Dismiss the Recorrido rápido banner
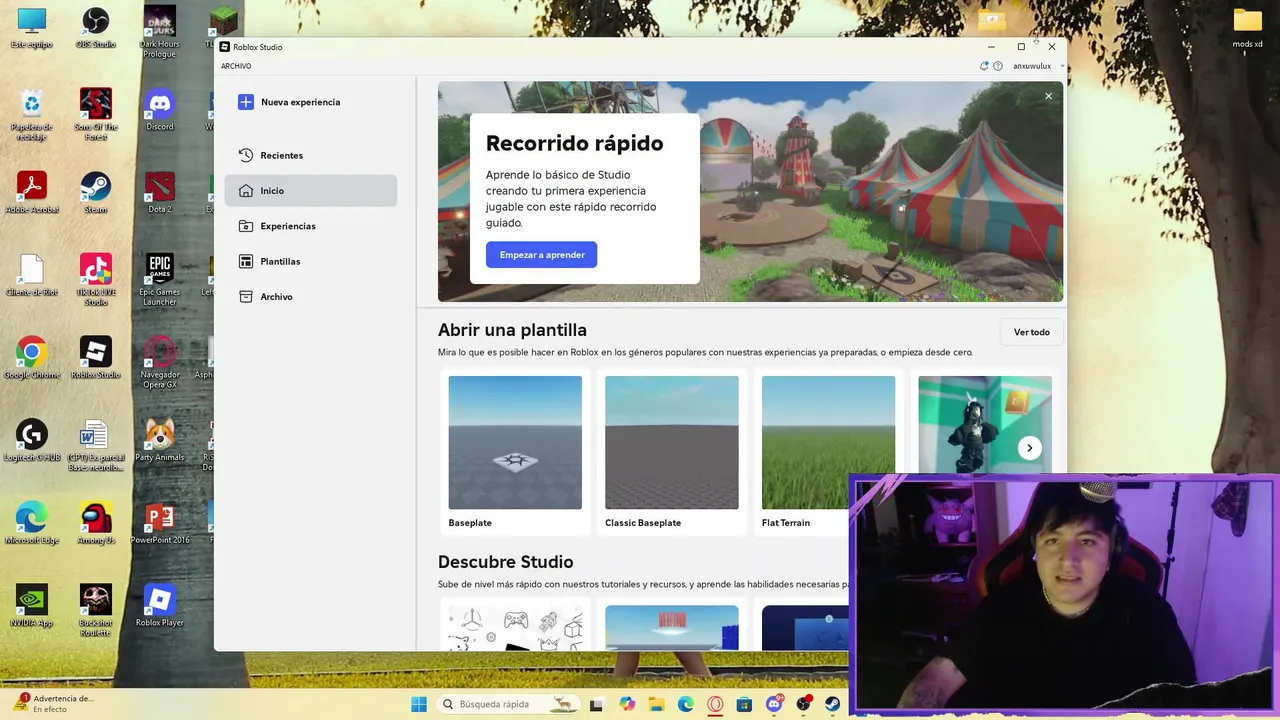 pos(1048,96)
